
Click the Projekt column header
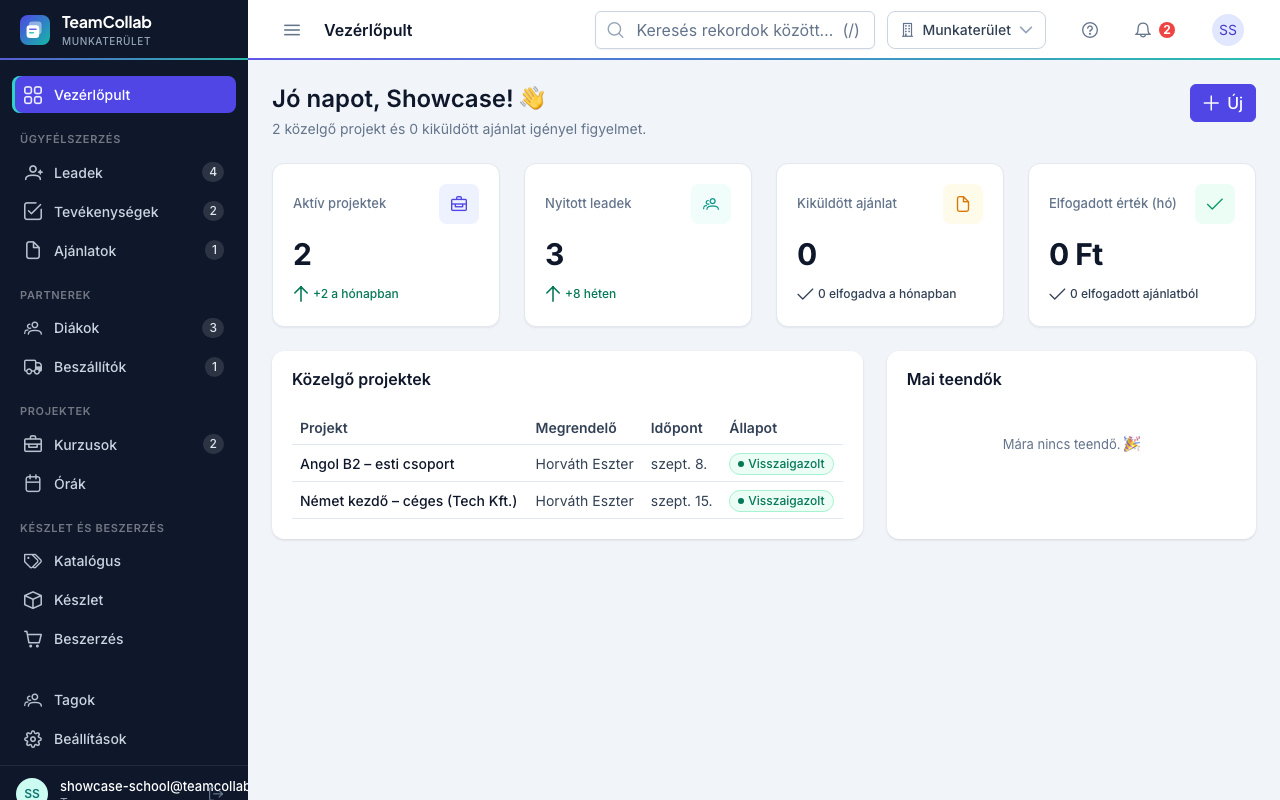click(x=324, y=428)
